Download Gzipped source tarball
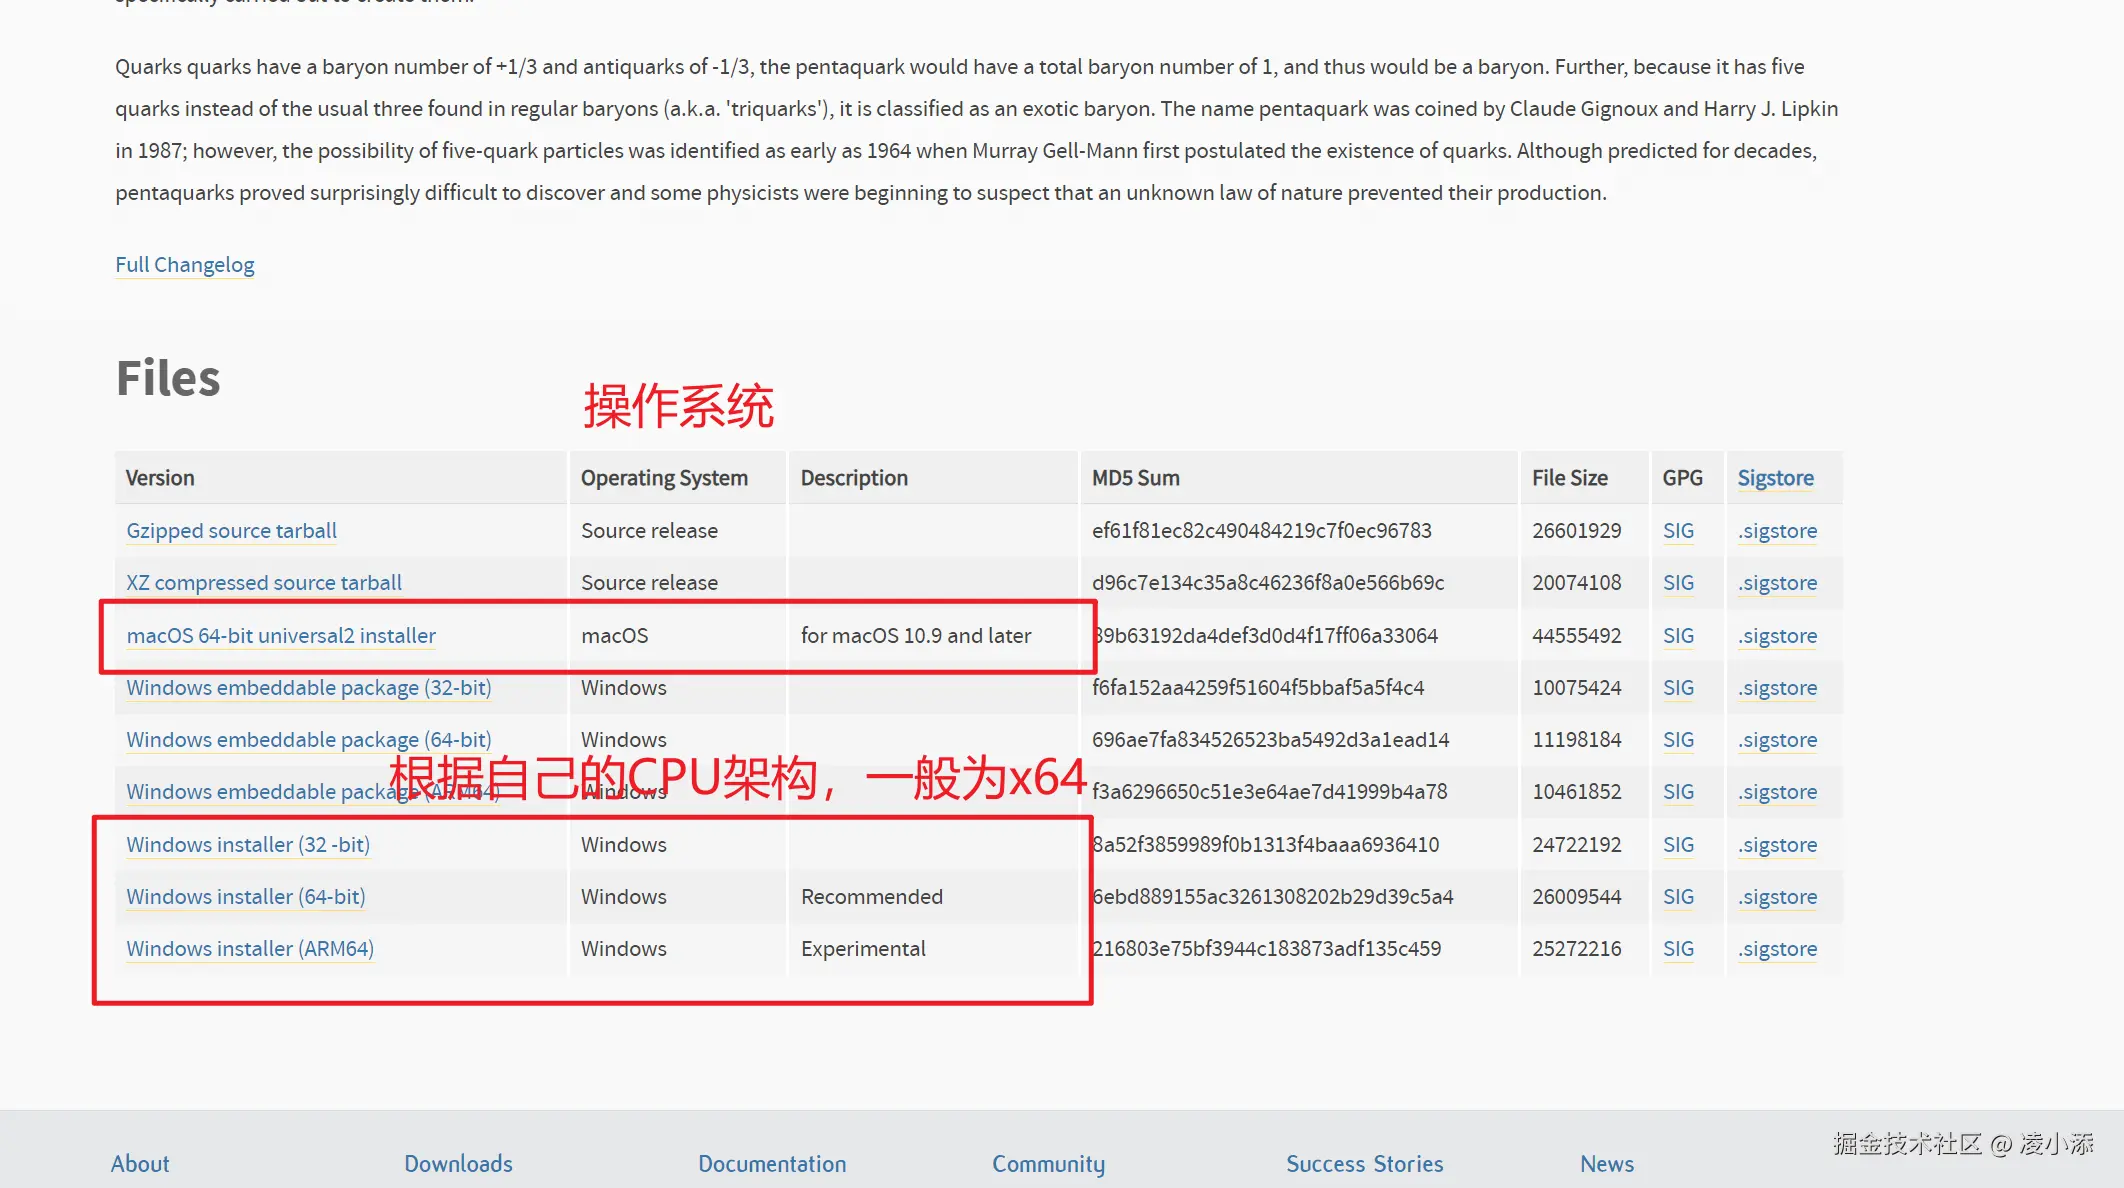Screen dimensions: 2124x1188 [231, 531]
